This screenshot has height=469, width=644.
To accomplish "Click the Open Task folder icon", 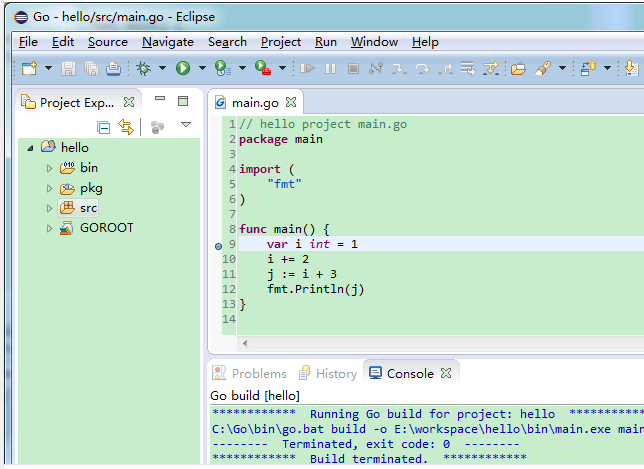I will [518, 68].
